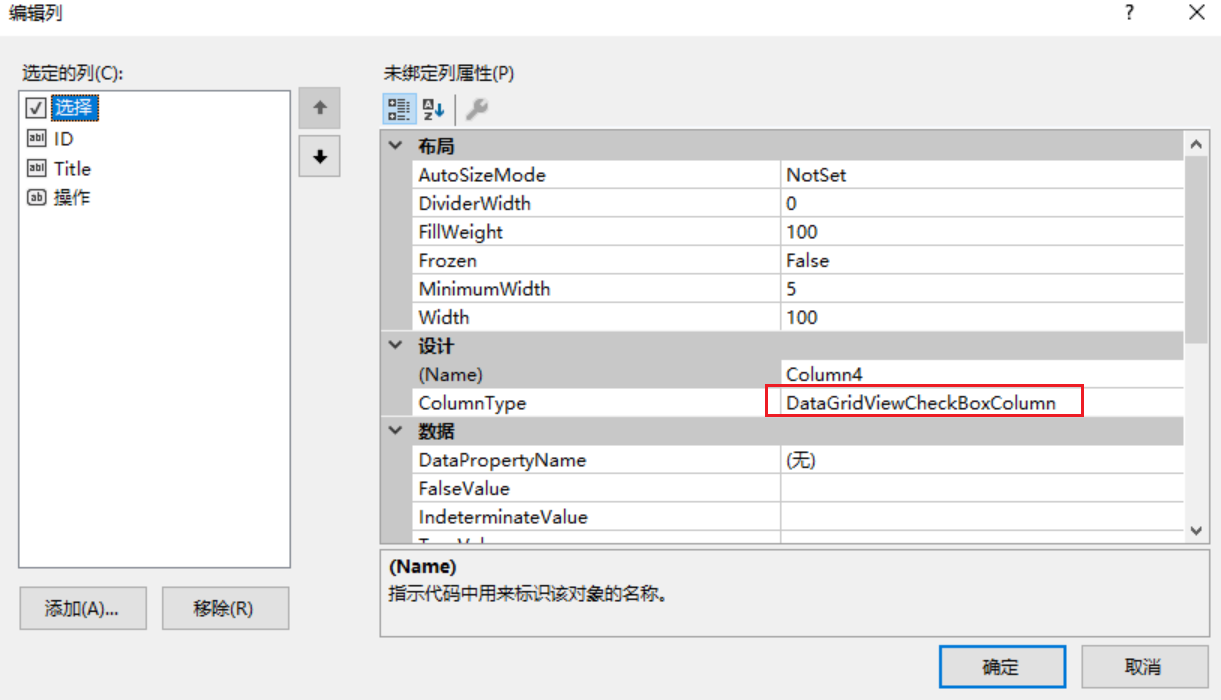Collapse the 数据 property category
This screenshot has width=1221, height=700.
(x=395, y=432)
